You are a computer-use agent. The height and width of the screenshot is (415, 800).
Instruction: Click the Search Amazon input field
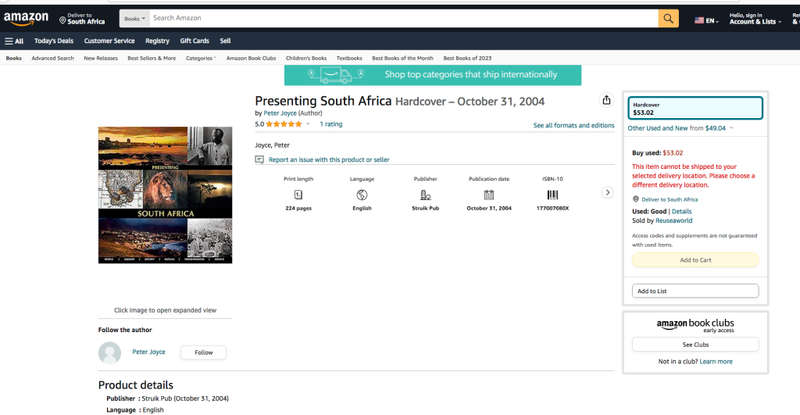(404, 18)
